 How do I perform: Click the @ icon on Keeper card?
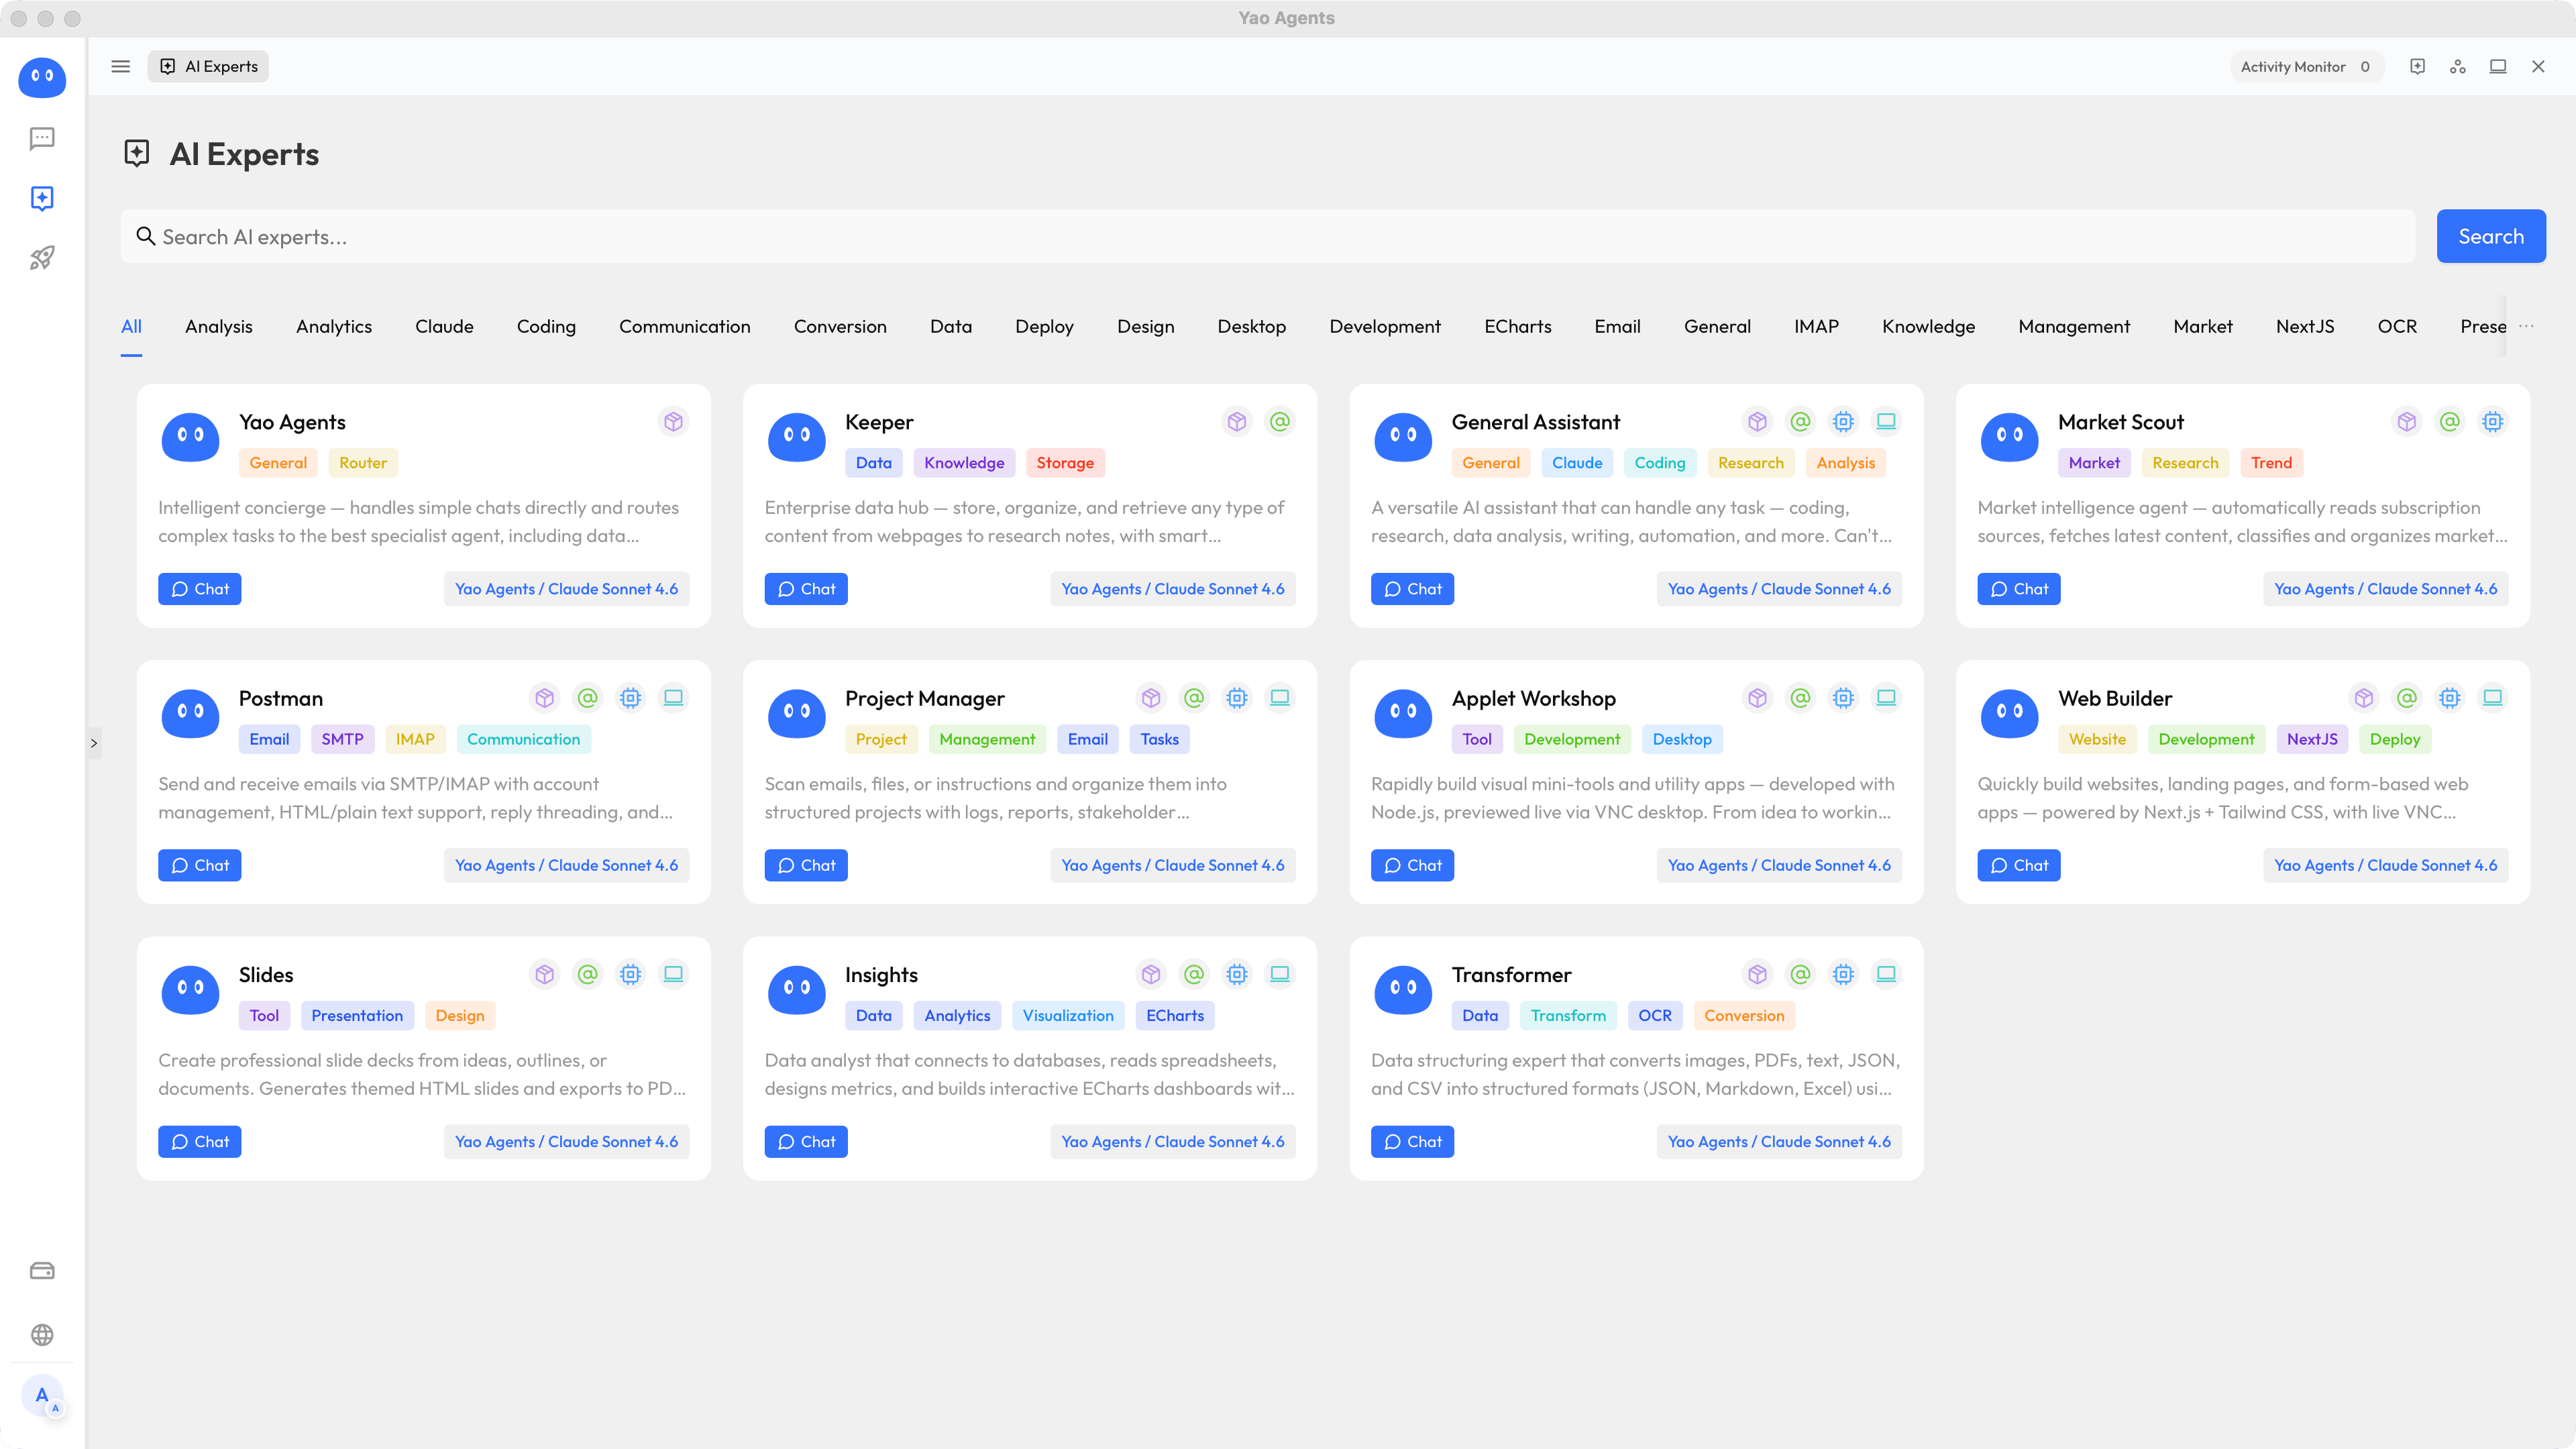tap(1280, 421)
